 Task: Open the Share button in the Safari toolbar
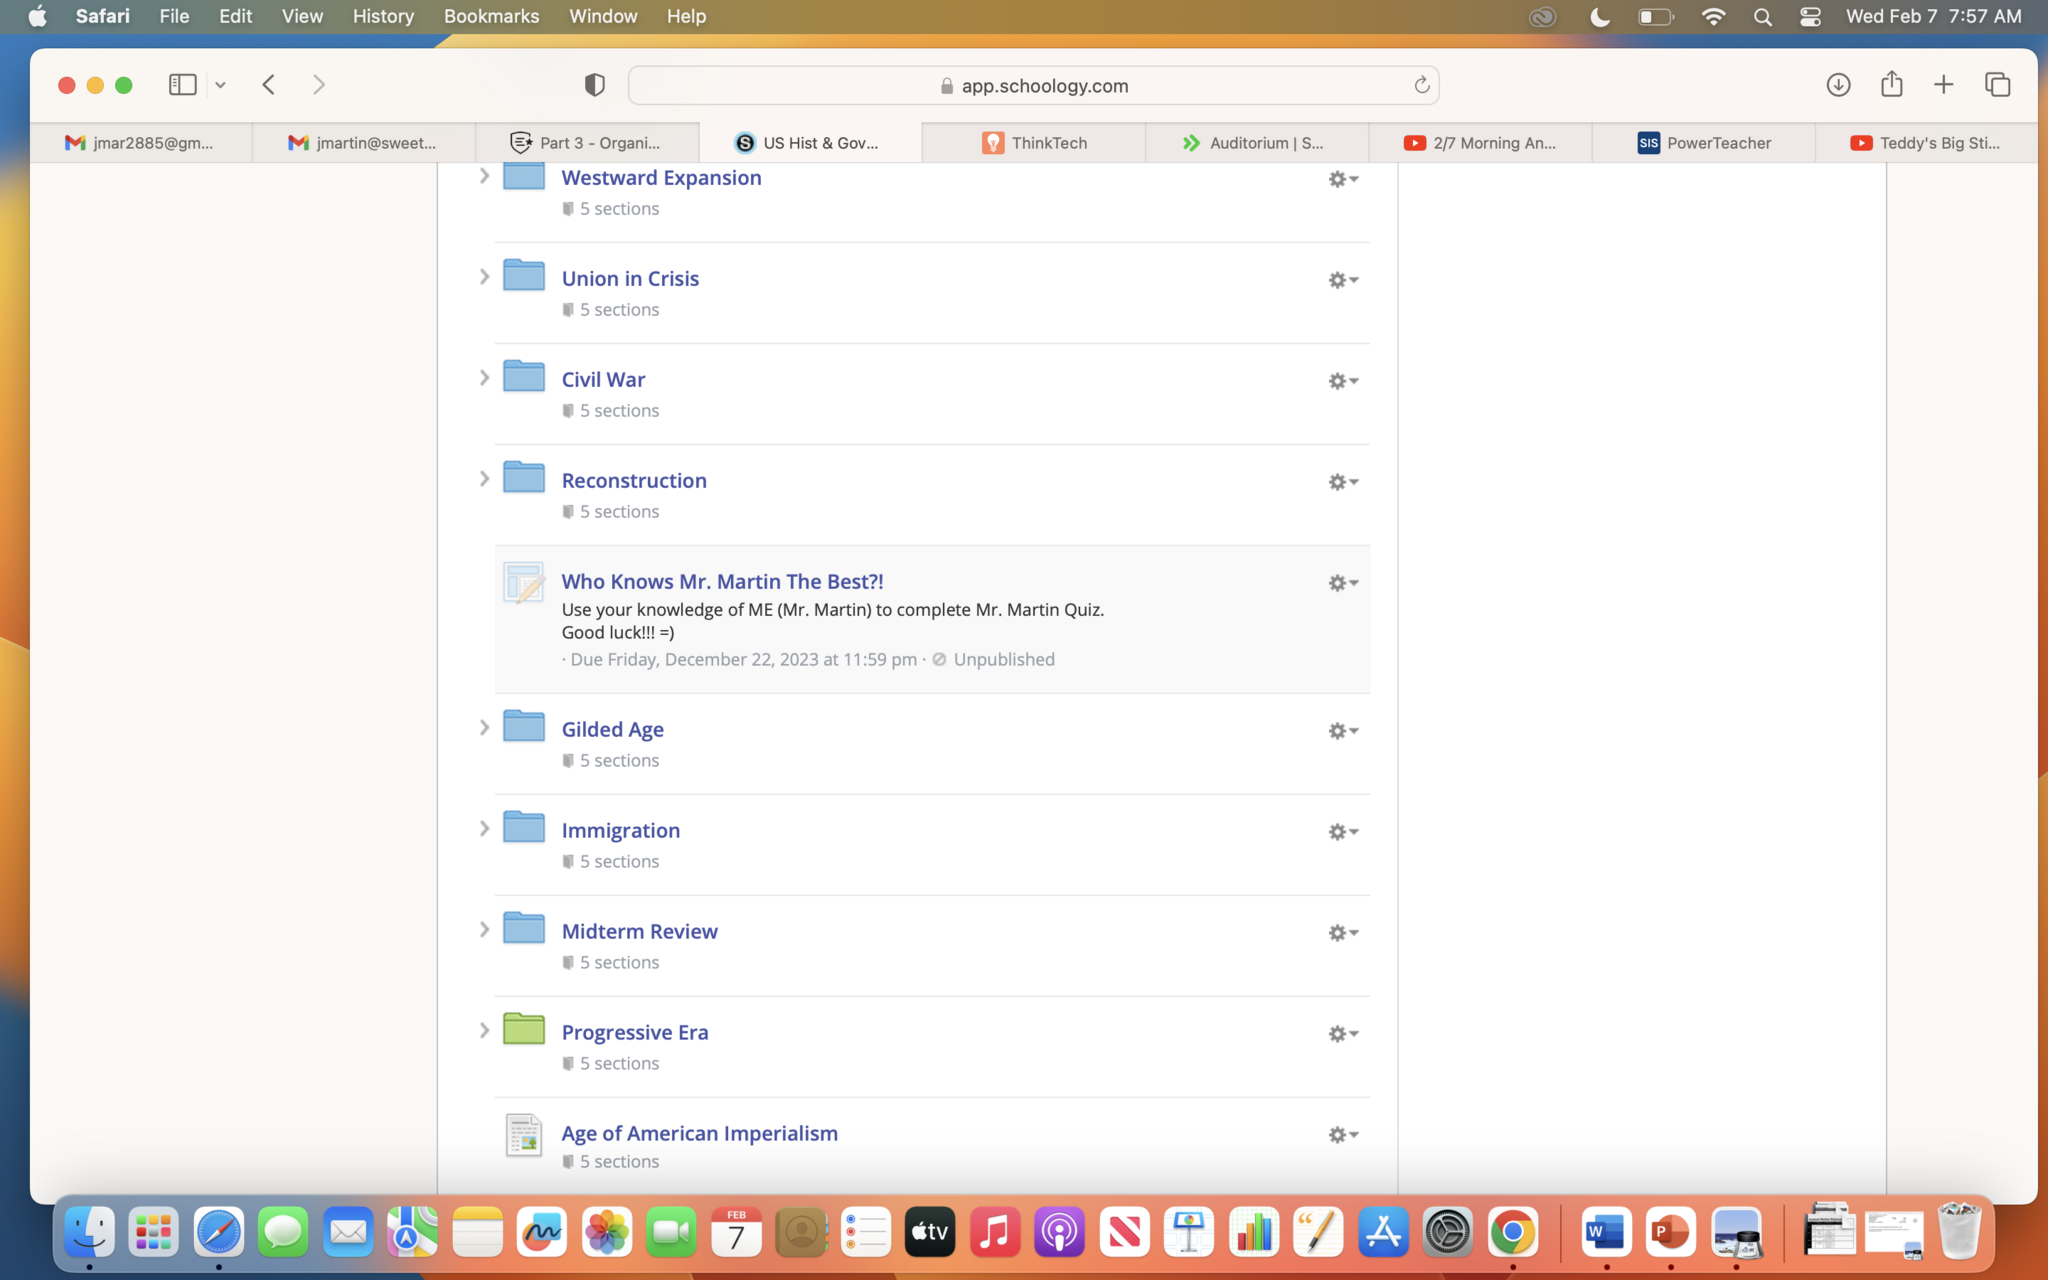click(x=1891, y=85)
